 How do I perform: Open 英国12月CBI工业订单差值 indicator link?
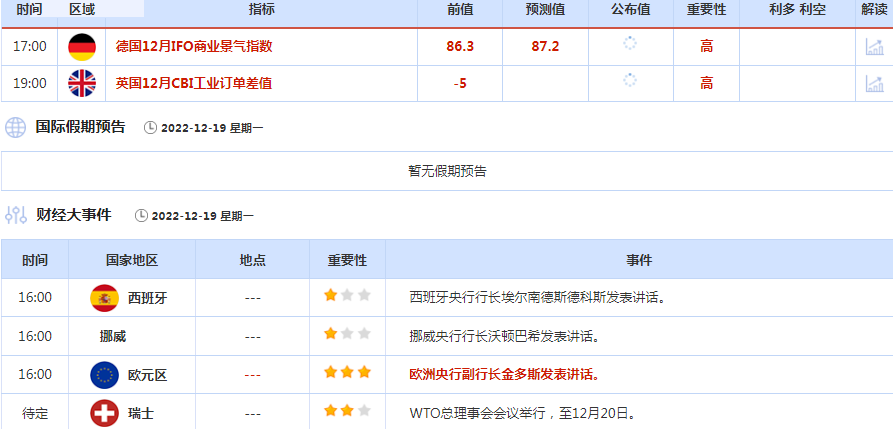pyautogui.click(x=194, y=83)
